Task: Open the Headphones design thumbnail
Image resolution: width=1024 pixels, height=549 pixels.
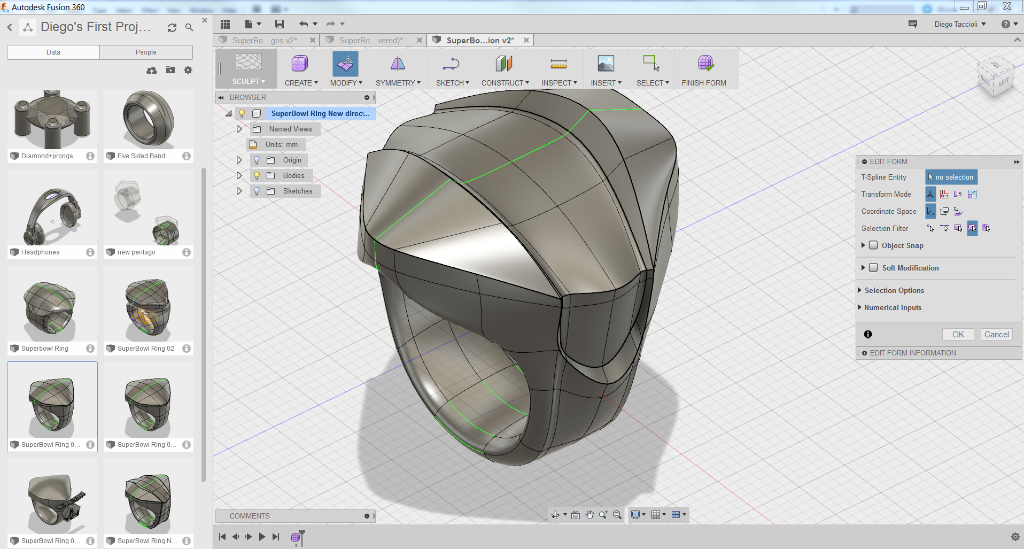Action: point(51,210)
